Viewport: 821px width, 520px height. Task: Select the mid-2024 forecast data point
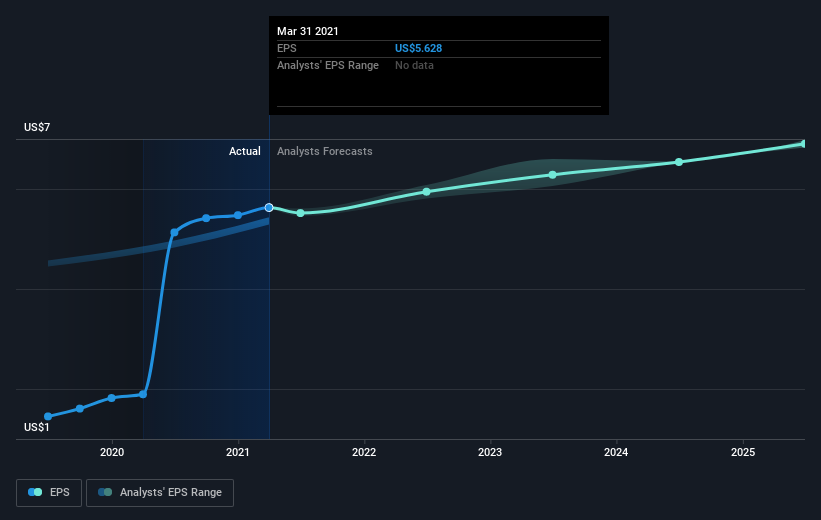679,162
